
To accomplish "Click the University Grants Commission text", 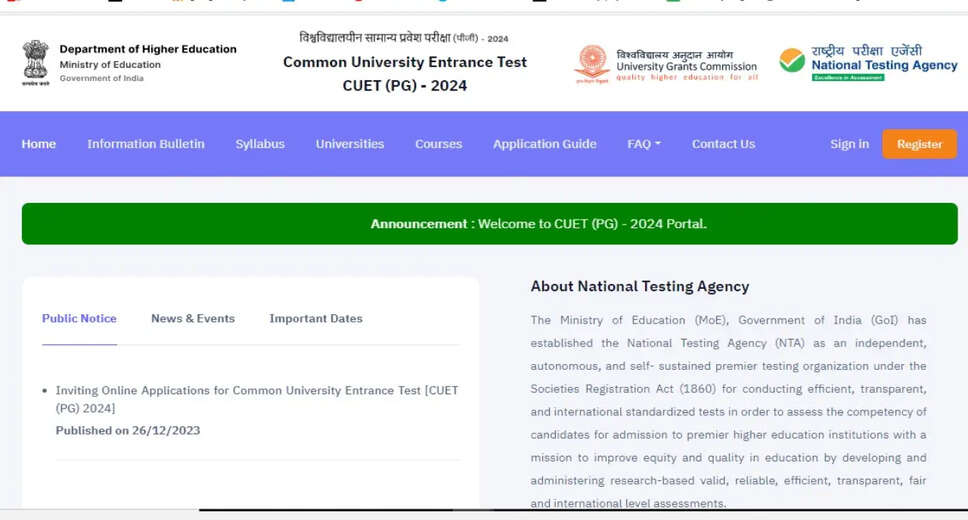I will (x=686, y=67).
